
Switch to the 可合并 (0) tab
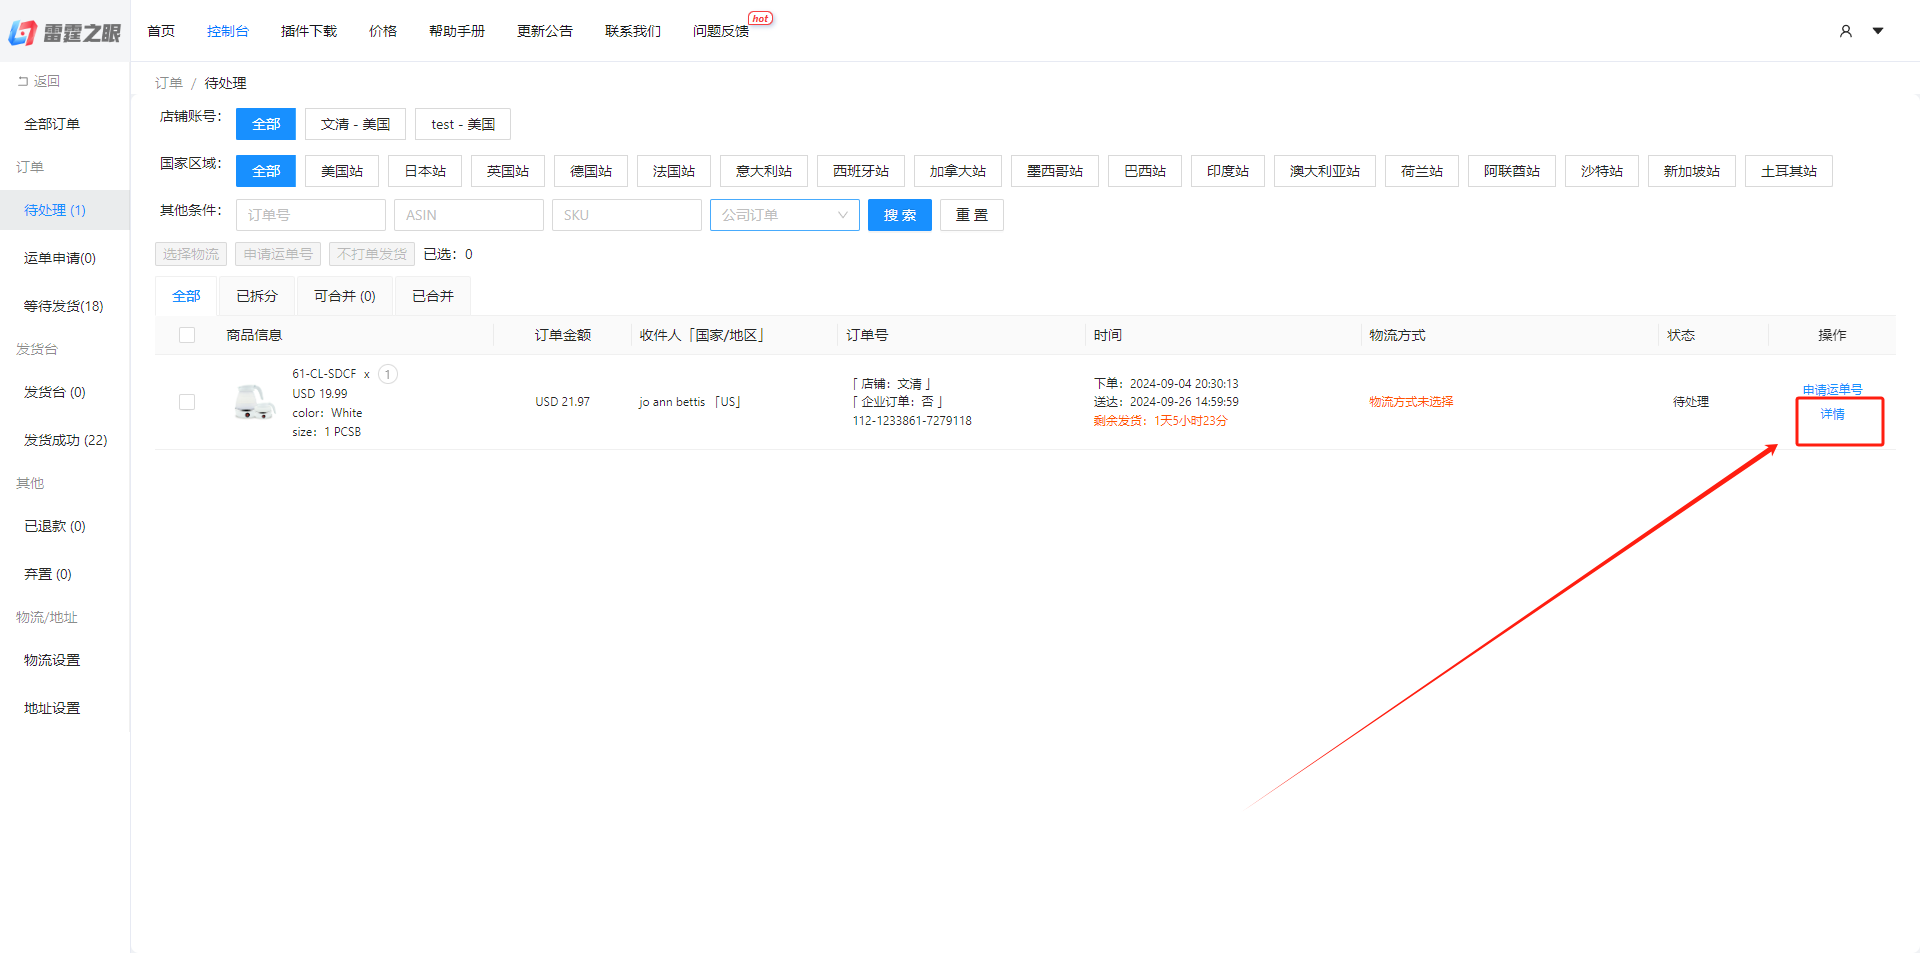[x=344, y=295]
